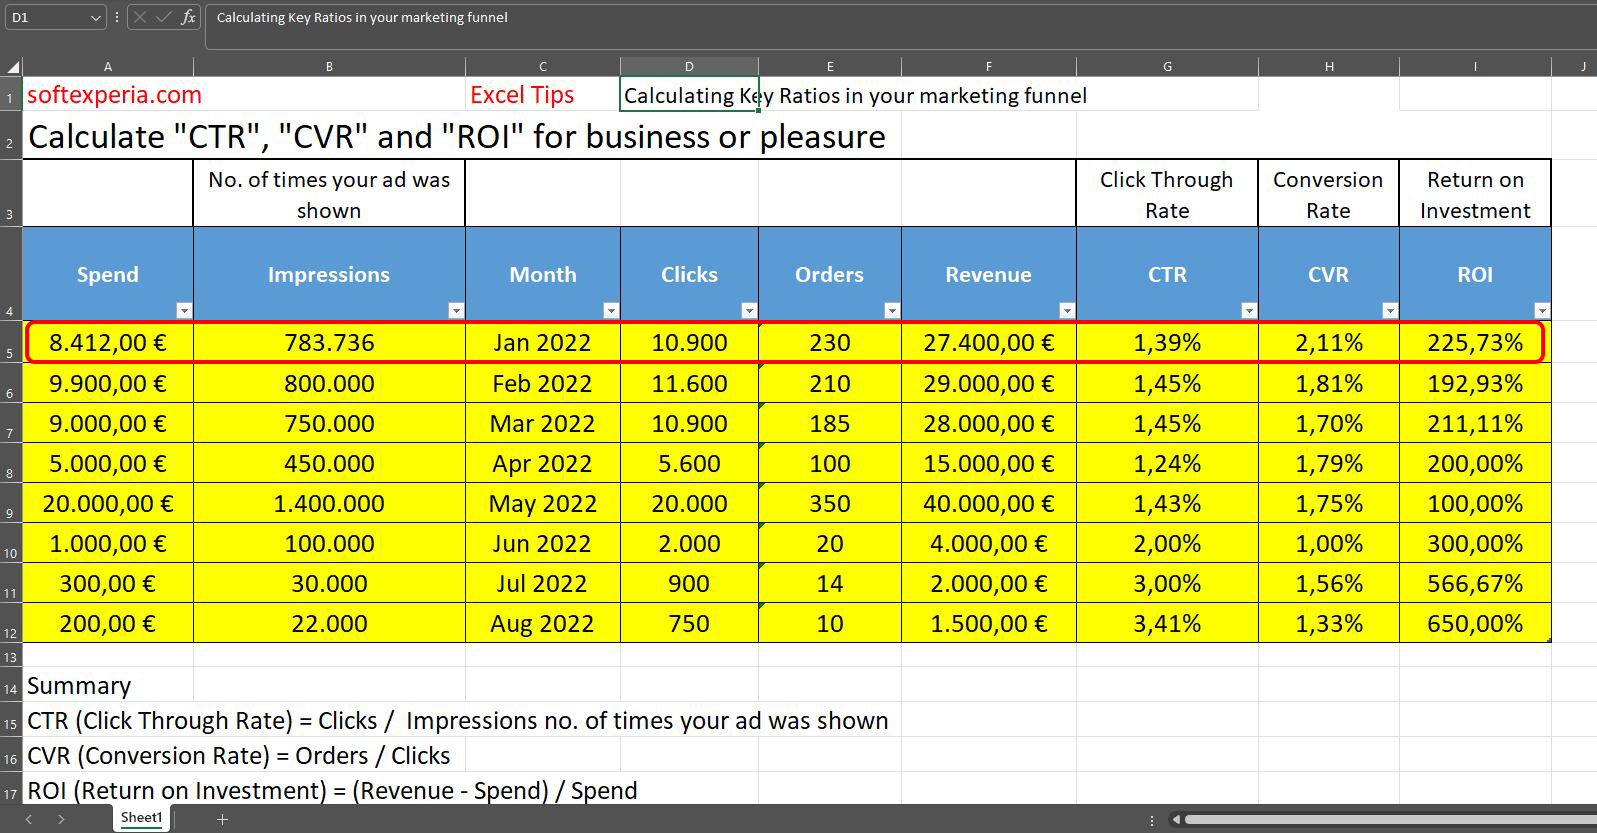Add a new sheet with plus icon
The image size is (1597, 833).
click(222, 819)
